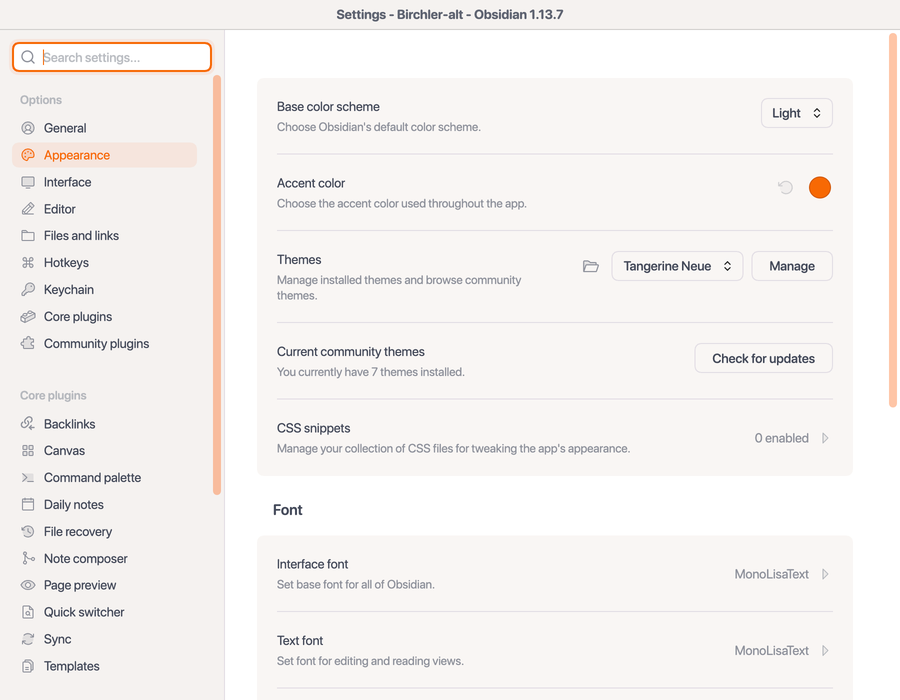This screenshot has width=900, height=700.
Task: Open File recovery plugin options
Action: pyautogui.click(x=104, y=531)
